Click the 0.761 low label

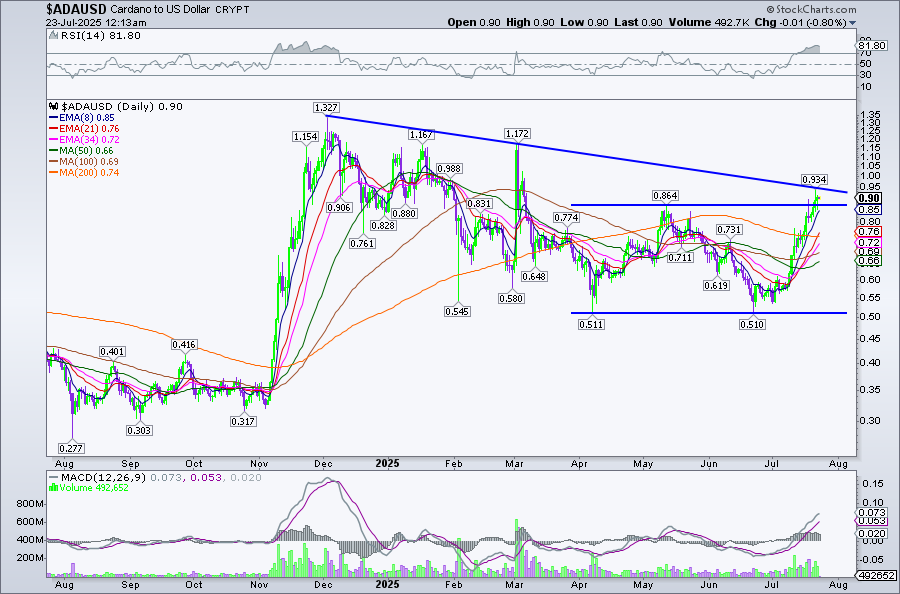(362, 243)
